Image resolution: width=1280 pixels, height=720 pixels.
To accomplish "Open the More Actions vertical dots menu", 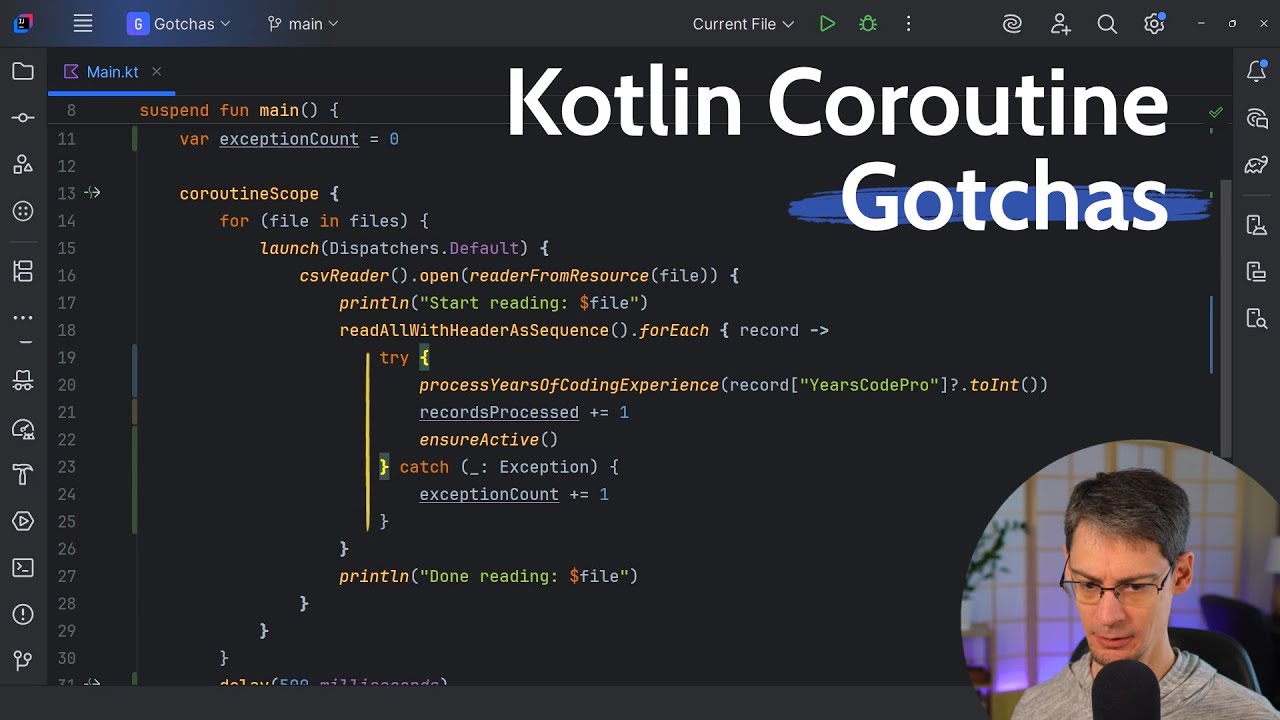I will coord(908,24).
